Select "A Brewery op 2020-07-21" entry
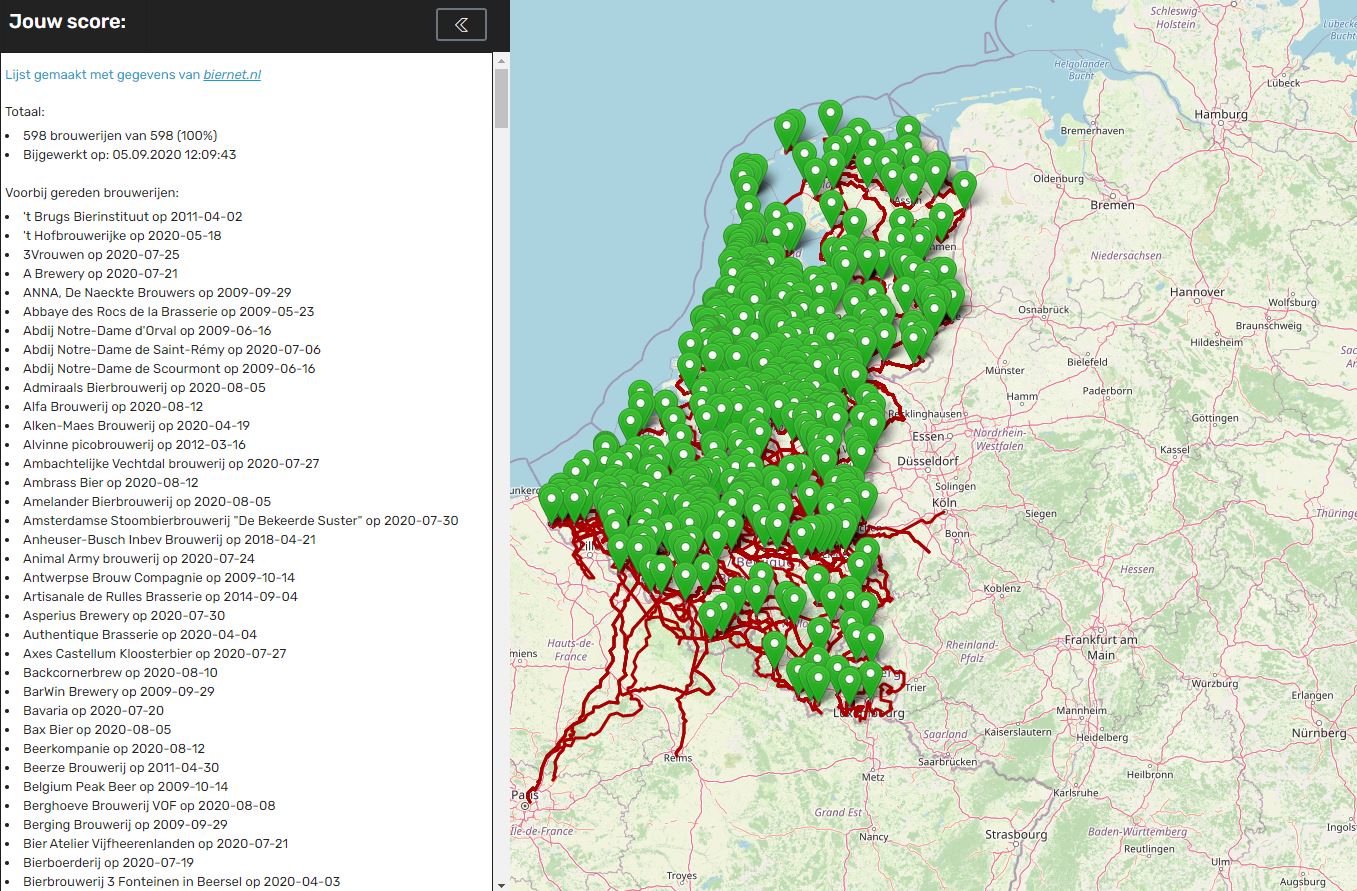Image resolution: width=1357 pixels, height=891 pixels. (100, 274)
